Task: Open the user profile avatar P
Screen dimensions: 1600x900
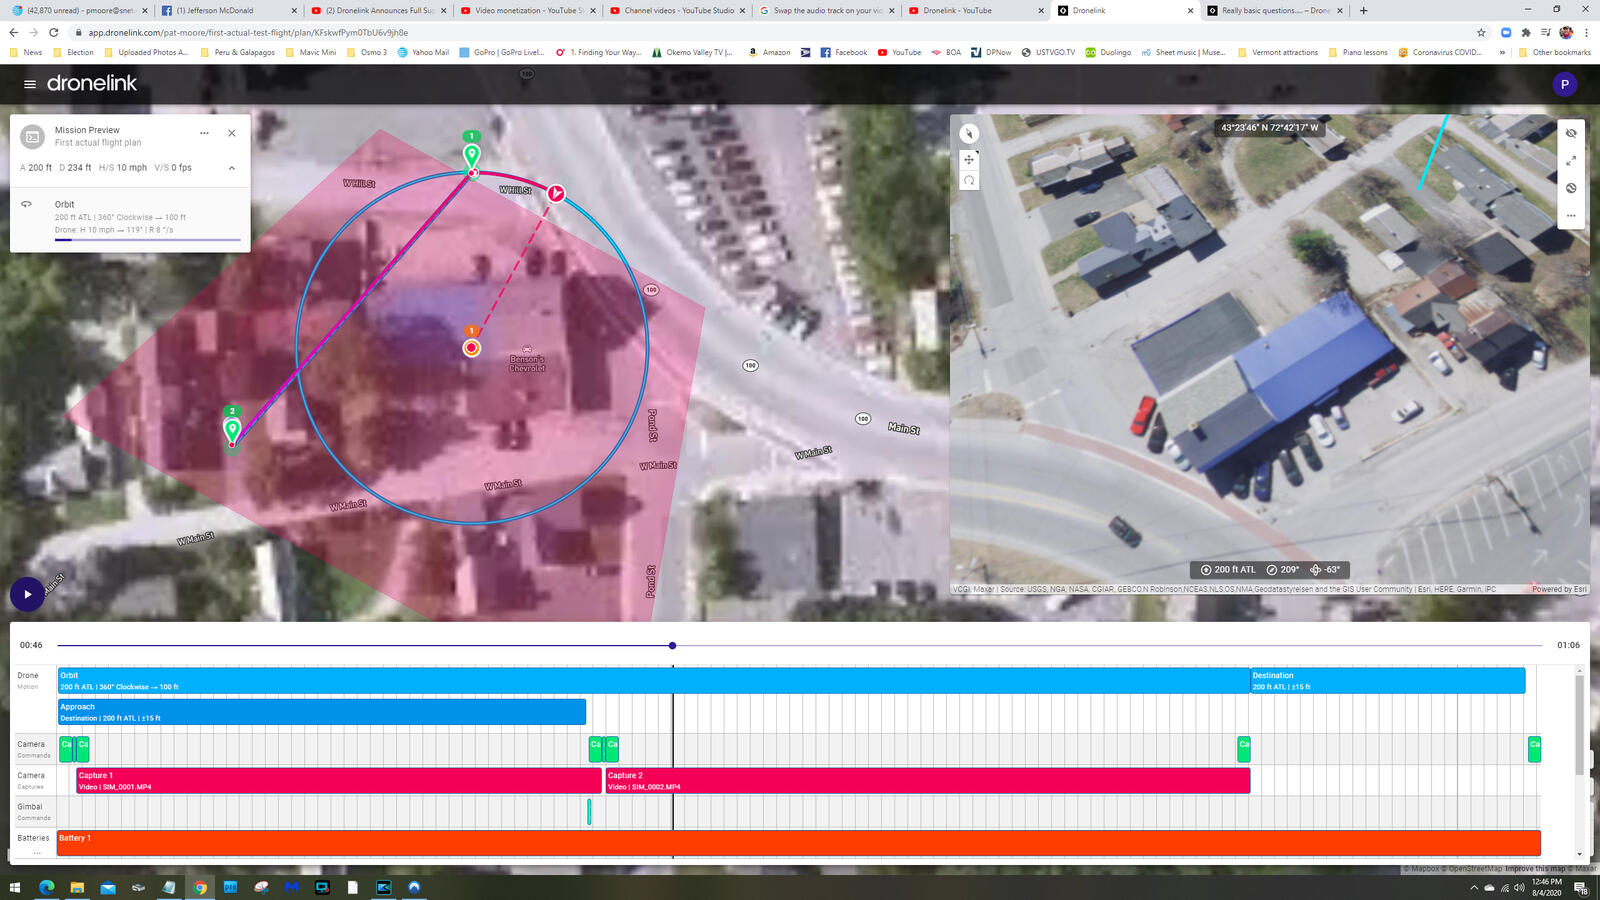Action: [1565, 85]
